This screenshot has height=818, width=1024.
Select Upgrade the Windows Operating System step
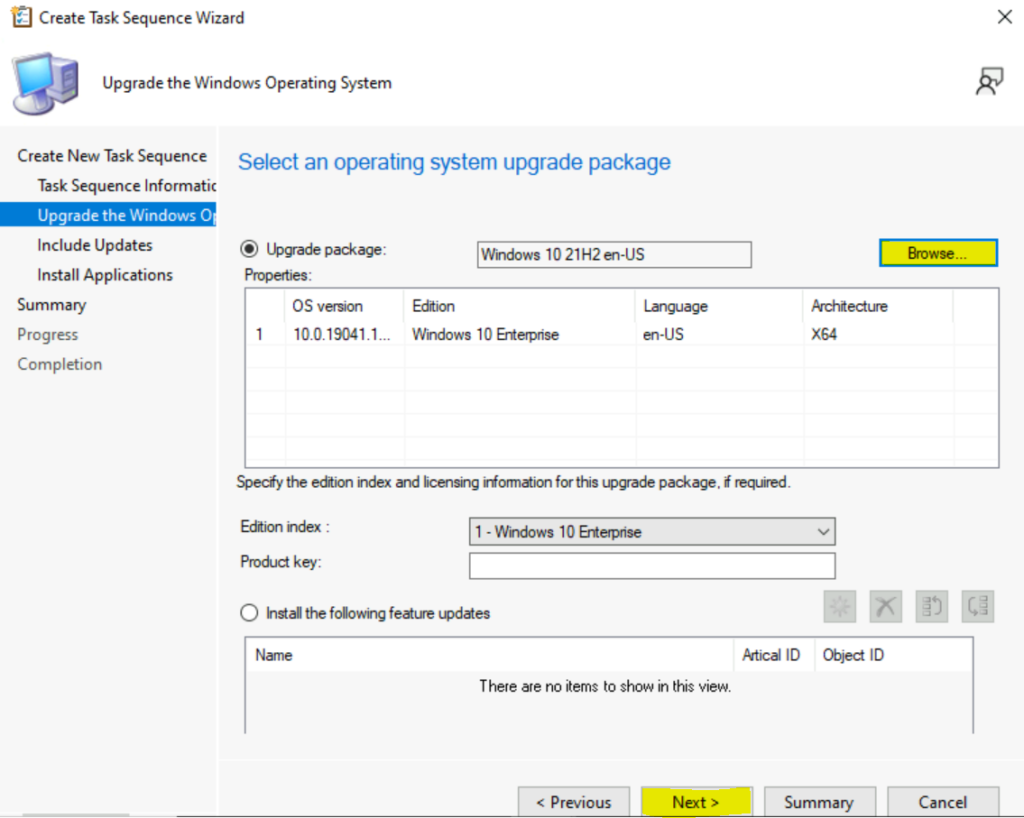tap(108, 215)
